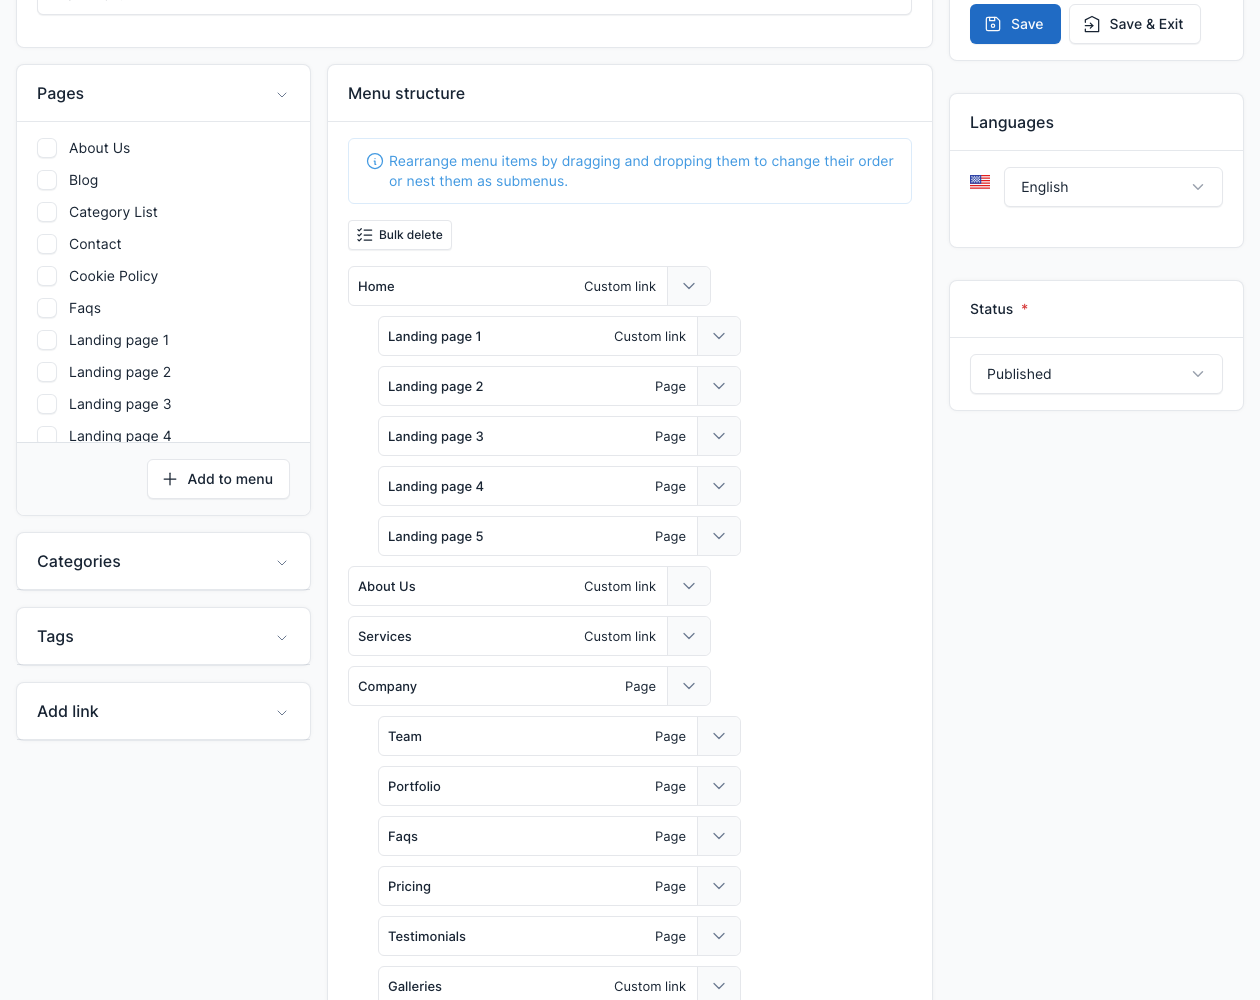This screenshot has width=1260, height=1000.
Task: Select the Galleries submenu item
Action: pos(537,984)
